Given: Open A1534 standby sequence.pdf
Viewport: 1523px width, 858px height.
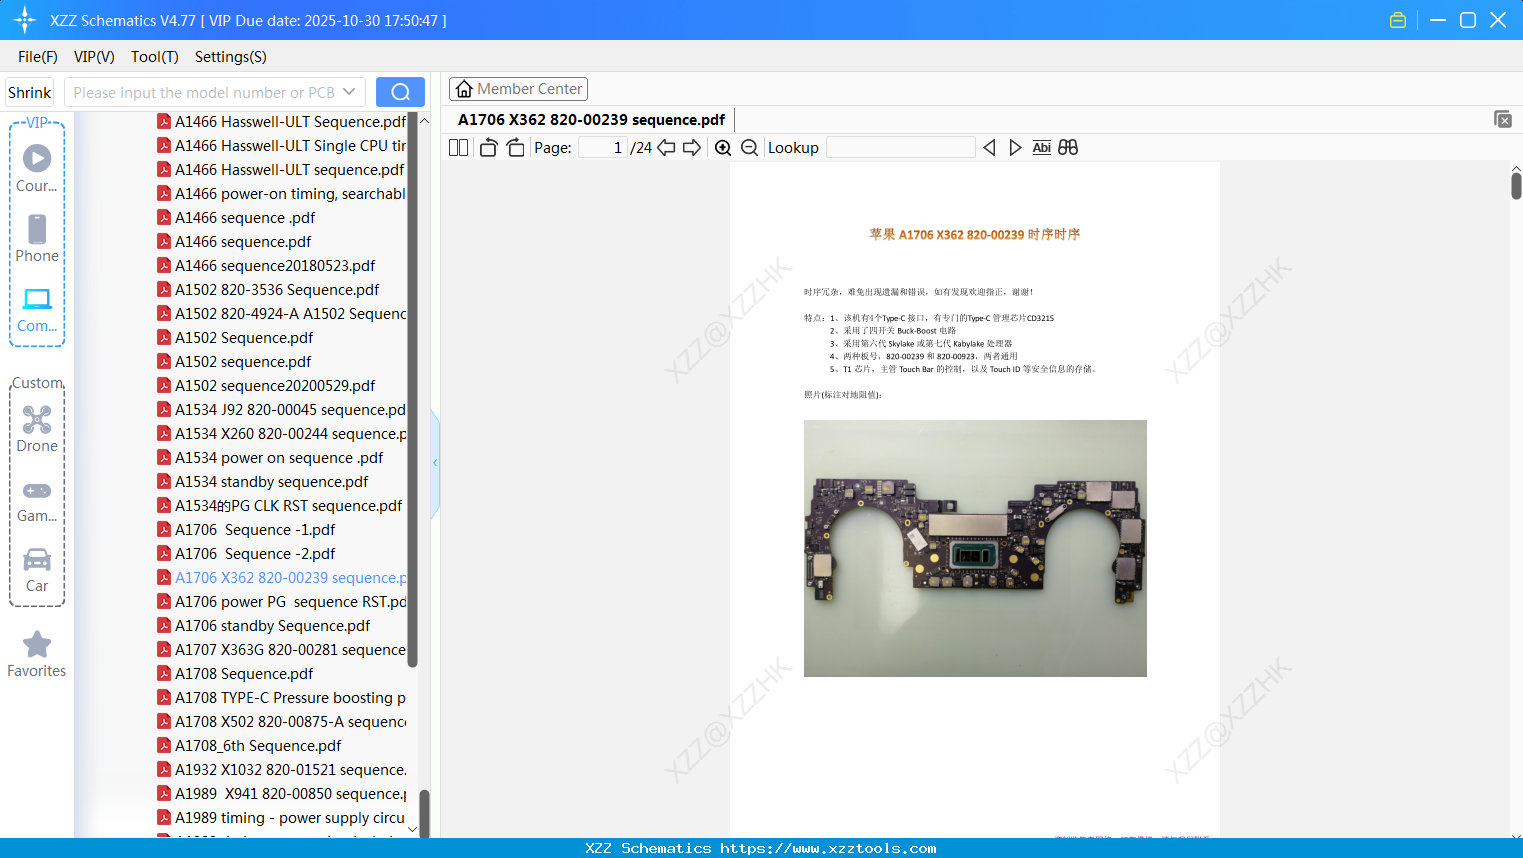Looking at the screenshot, I should 263,482.
